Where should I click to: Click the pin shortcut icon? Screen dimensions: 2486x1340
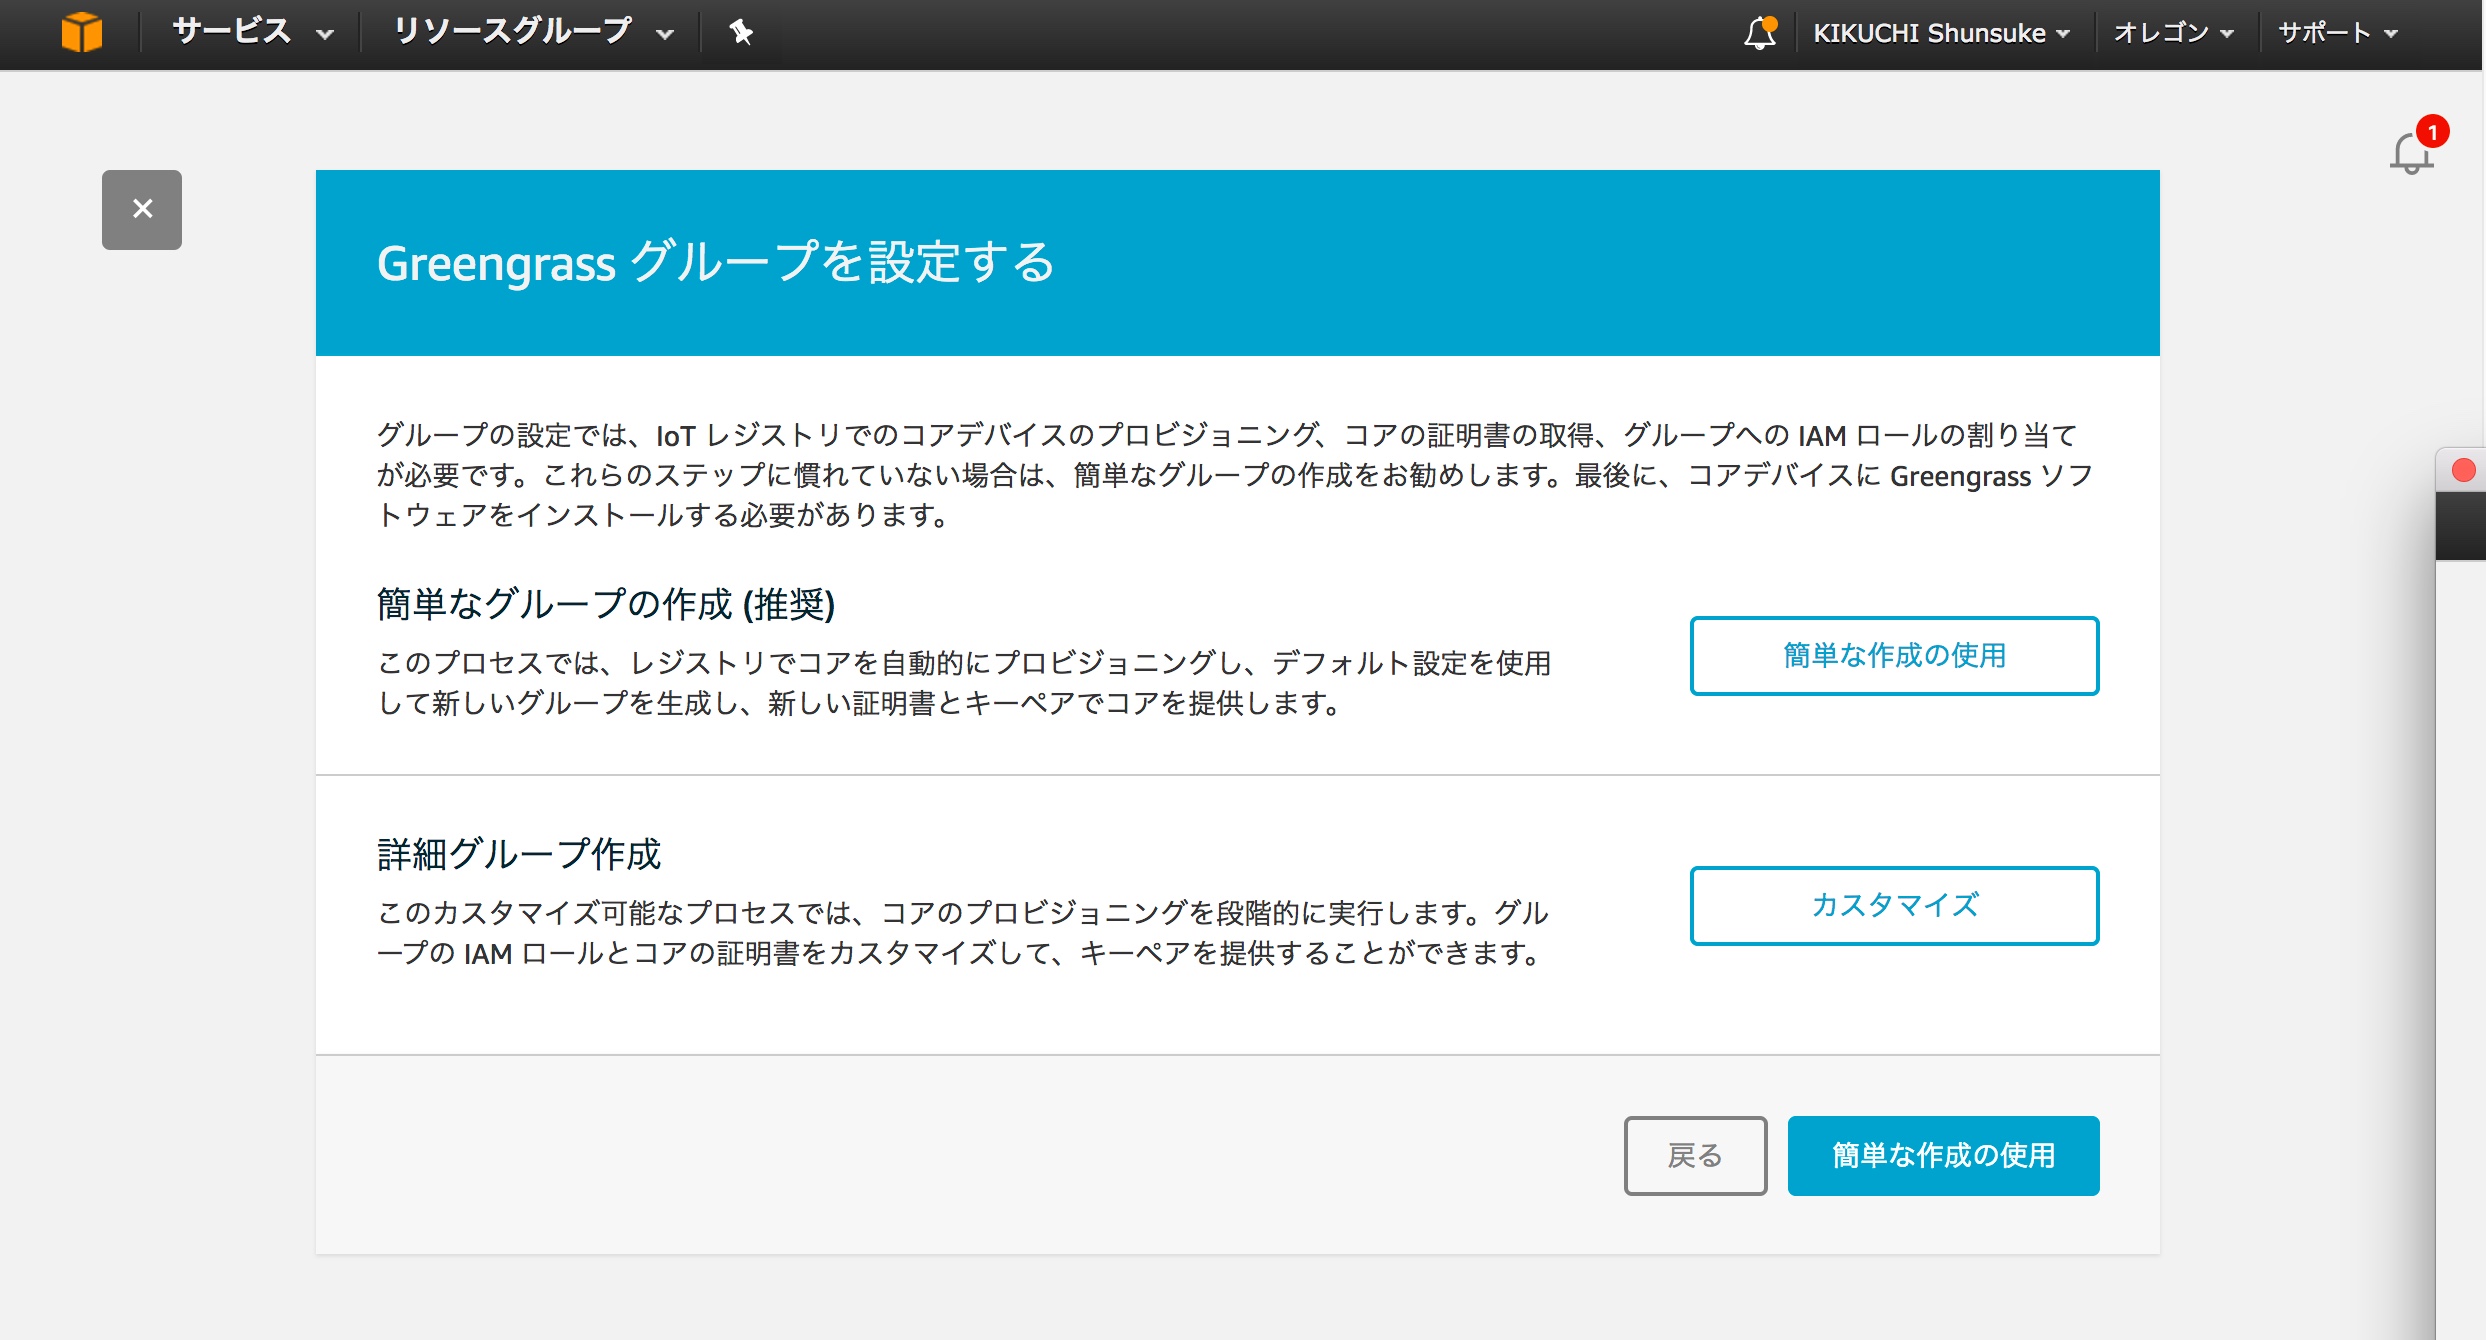pos(740,32)
